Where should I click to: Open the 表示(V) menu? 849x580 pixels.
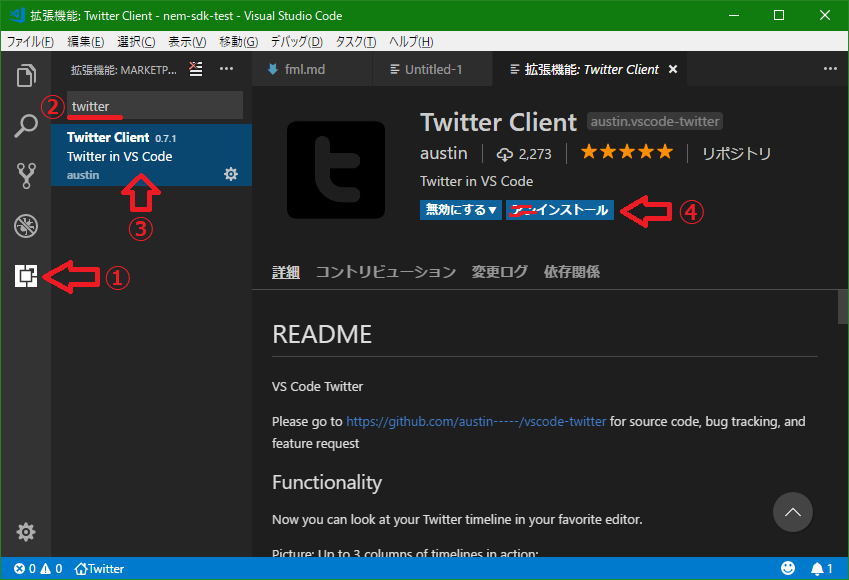point(187,42)
